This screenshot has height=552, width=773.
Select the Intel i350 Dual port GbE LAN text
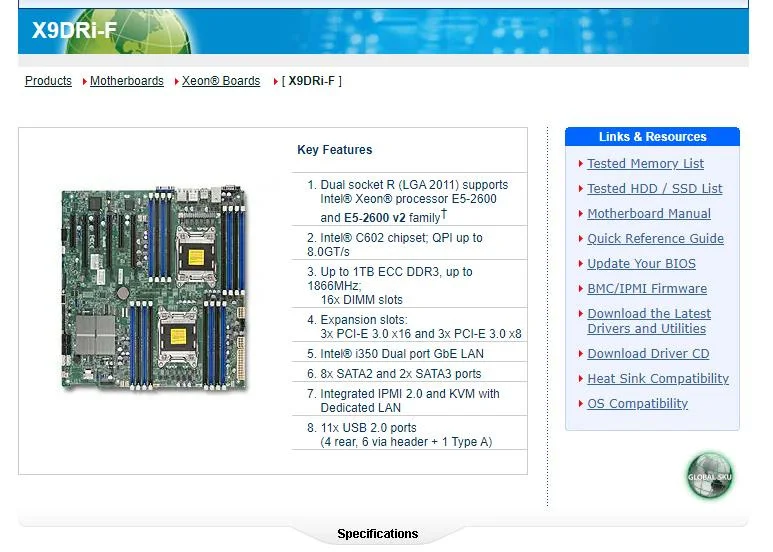395,353
